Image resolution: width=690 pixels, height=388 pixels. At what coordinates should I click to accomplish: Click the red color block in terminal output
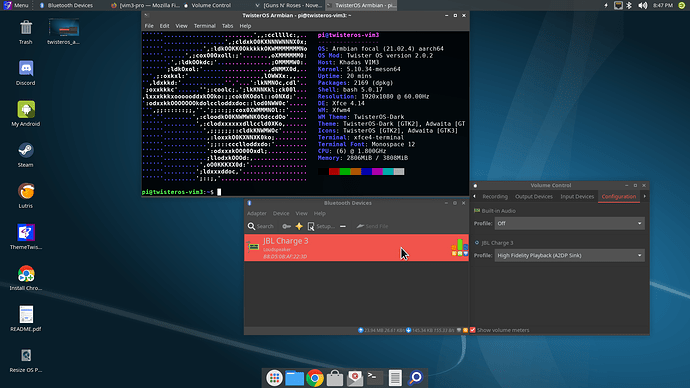pyautogui.click(x=334, y=172)
